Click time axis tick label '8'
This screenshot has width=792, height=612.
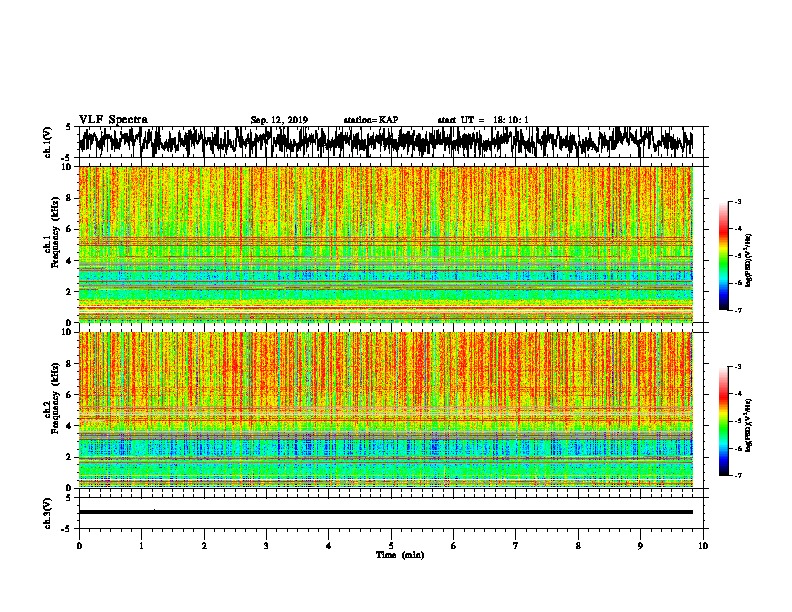tap(578, 545)
